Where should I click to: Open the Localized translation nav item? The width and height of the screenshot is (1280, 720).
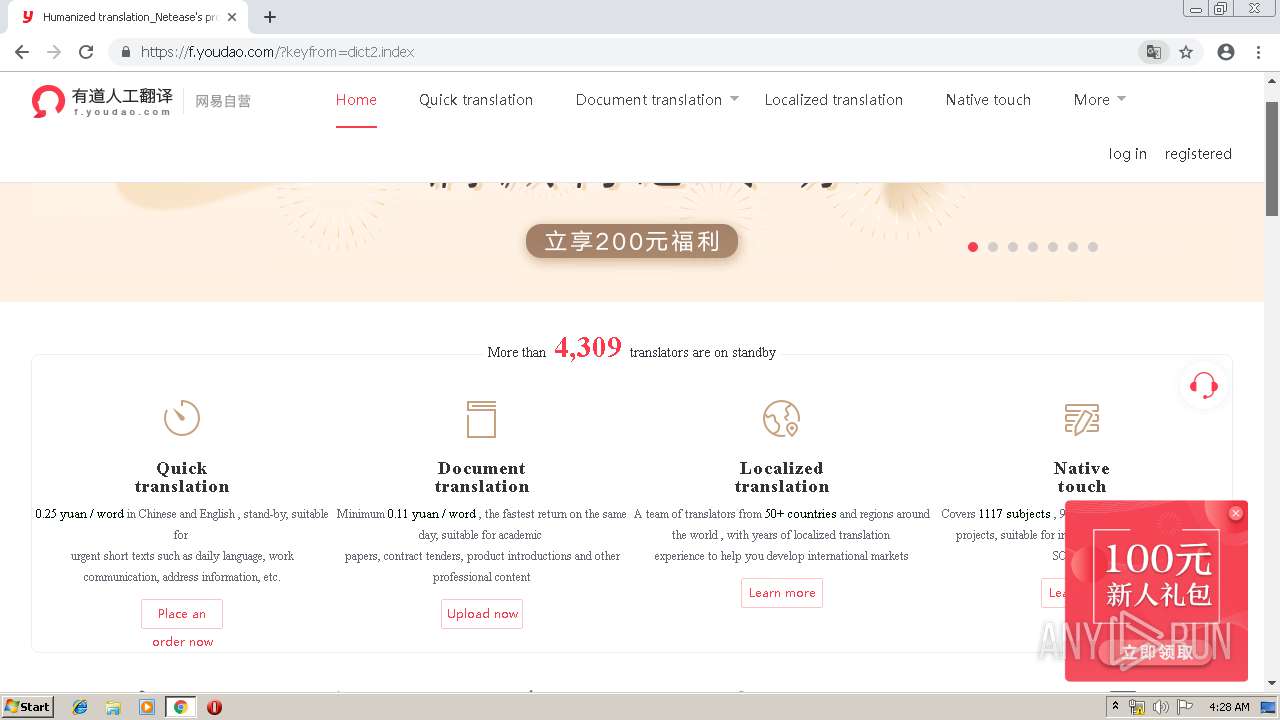834,100
